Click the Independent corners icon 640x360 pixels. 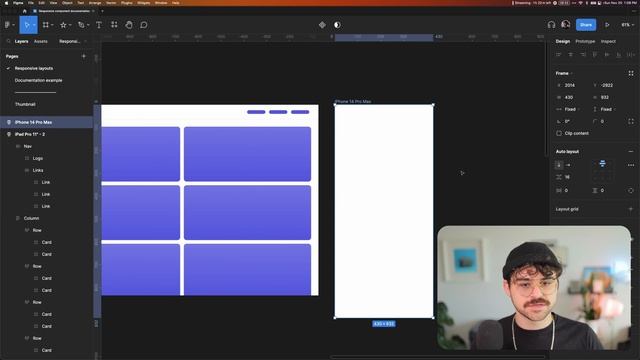(631, 121)
